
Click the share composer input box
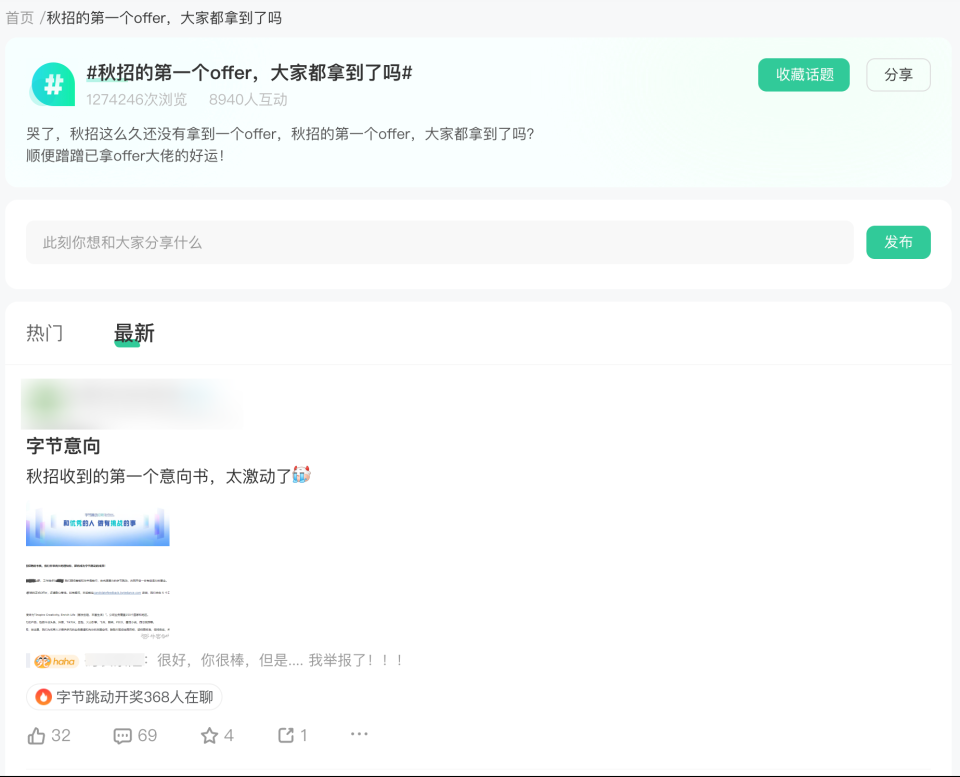coord(440,242)
